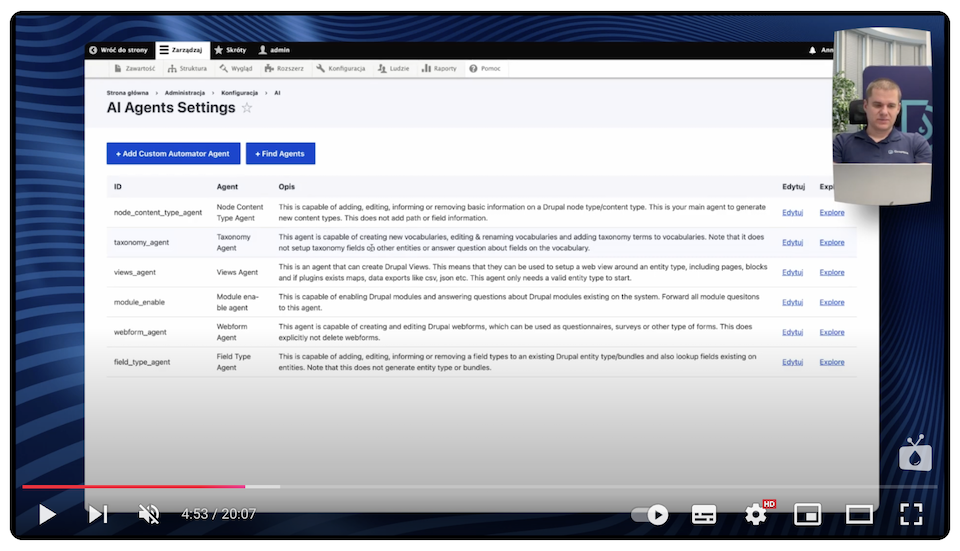This screenshot has width=960, height=551.
Task: Click AI Agents Settings page title
Action: pyautogui.click(x=171, y=108)
